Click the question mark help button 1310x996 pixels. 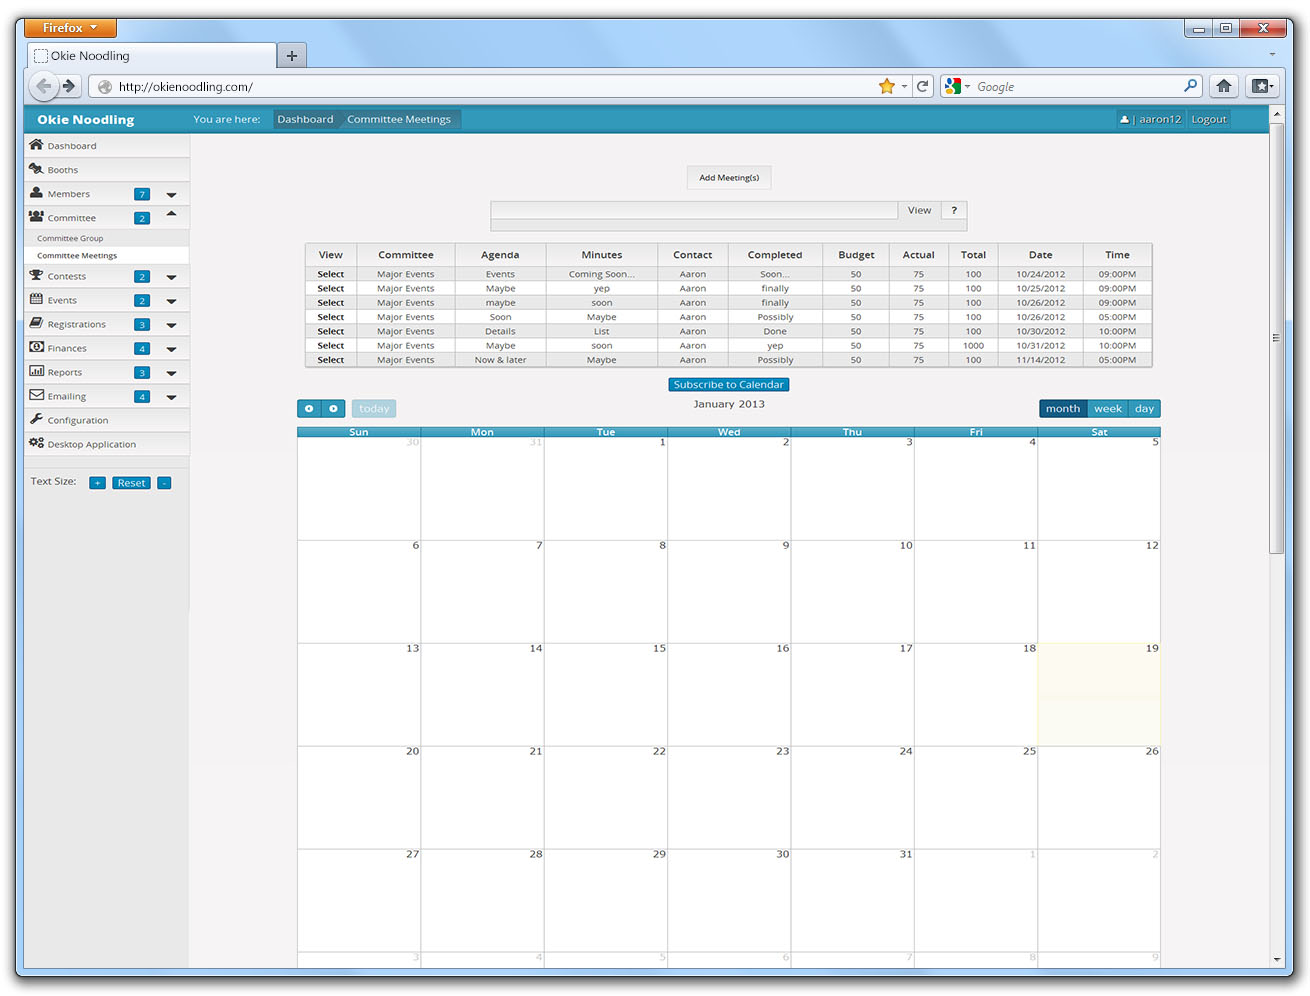[x=954, y=210]
